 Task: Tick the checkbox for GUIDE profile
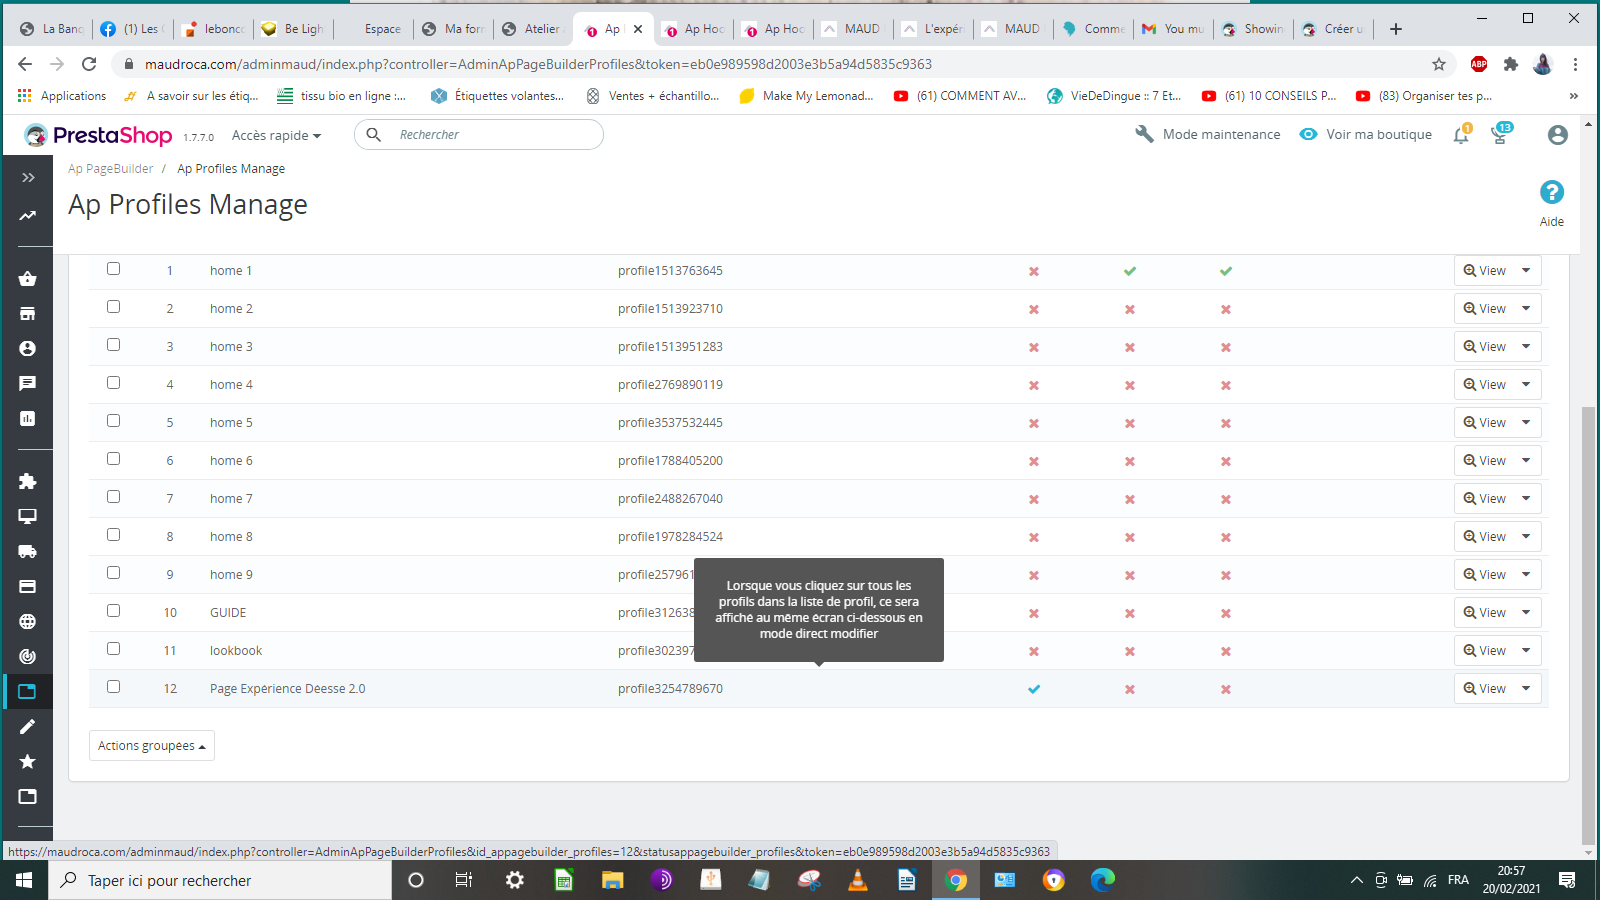tap(113, 611)
